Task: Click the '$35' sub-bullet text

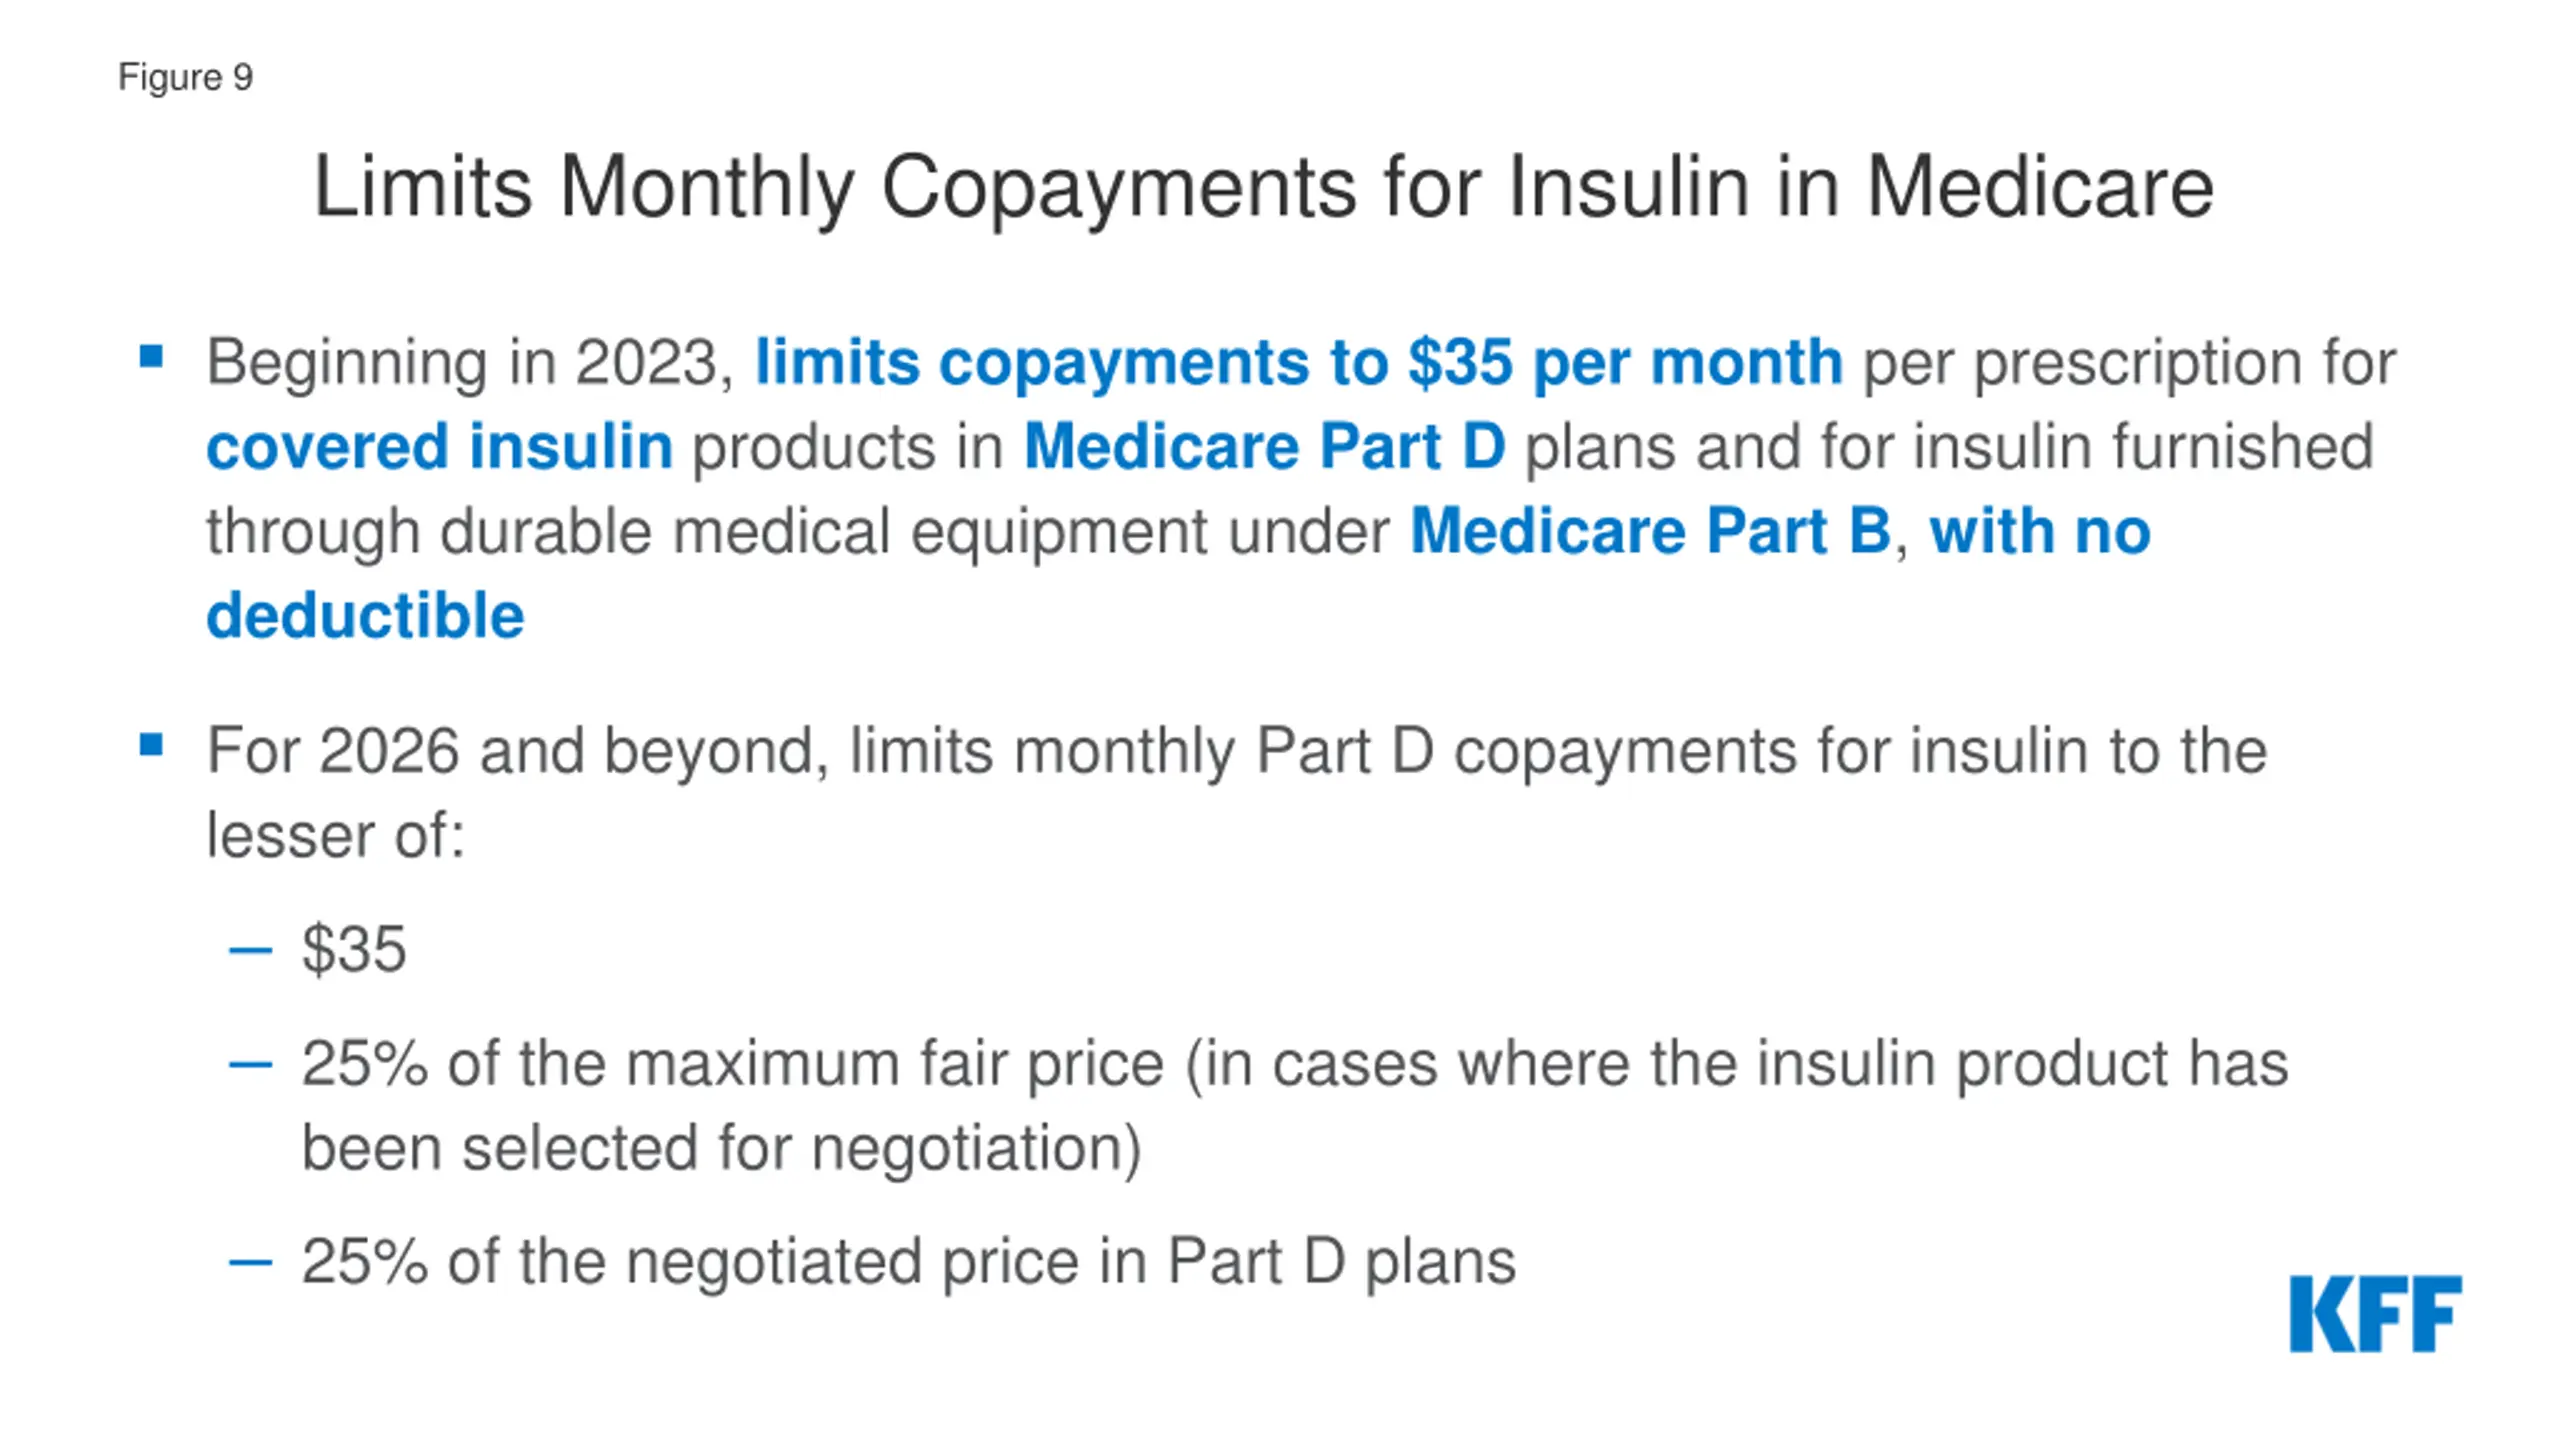Action: point(354,949)
